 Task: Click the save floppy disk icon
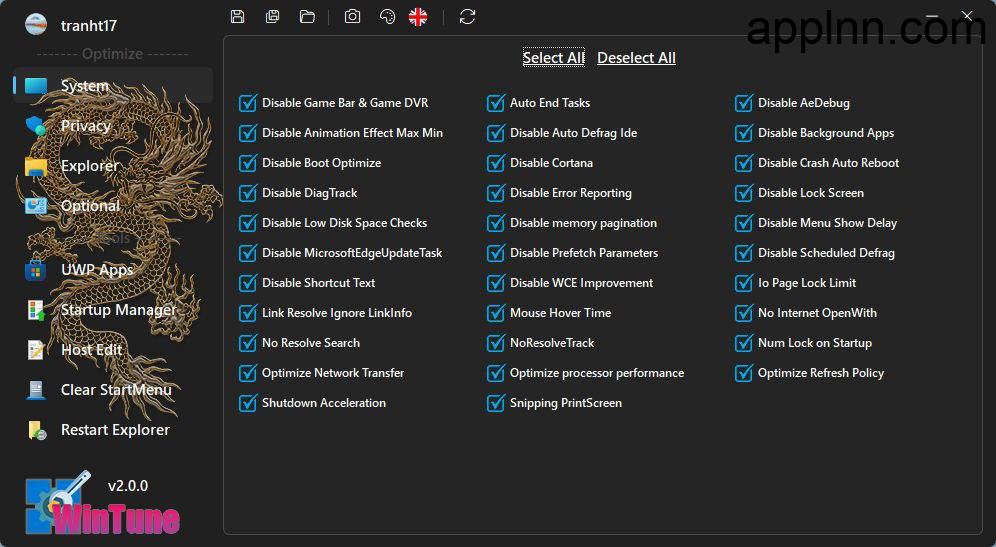(x=238, y=17)
